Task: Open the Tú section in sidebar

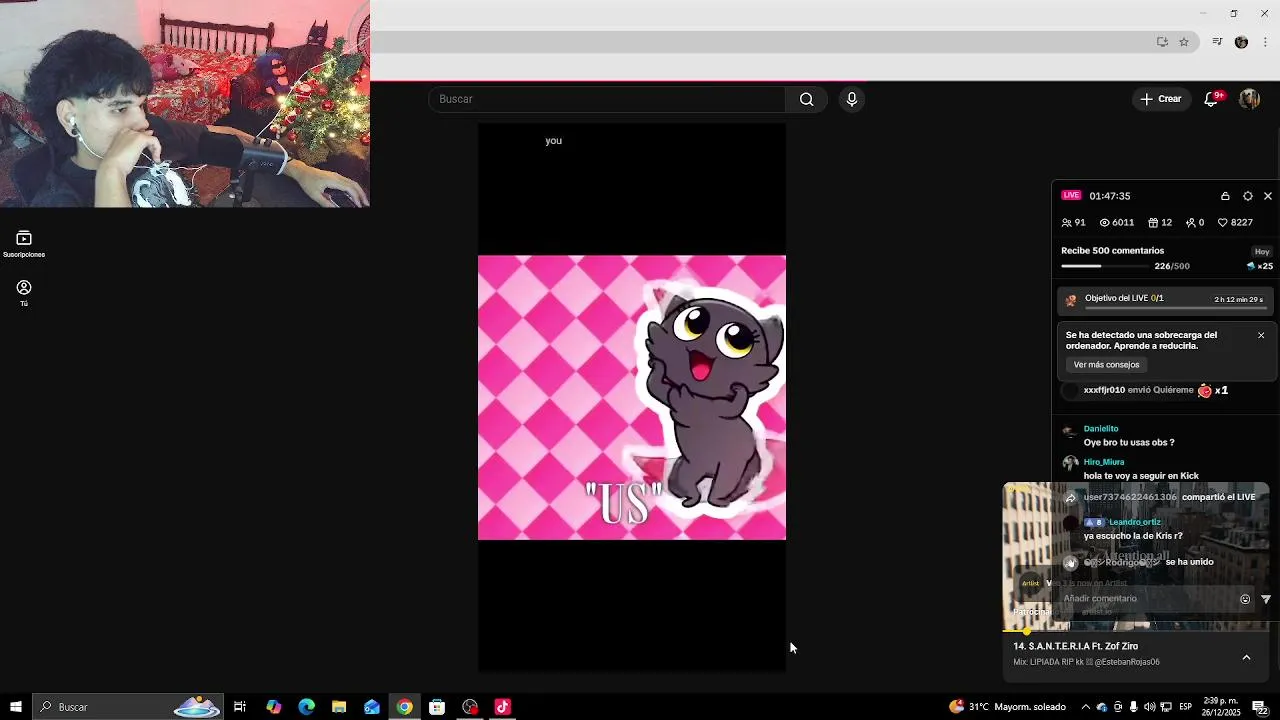Action: tap(24, 292)
